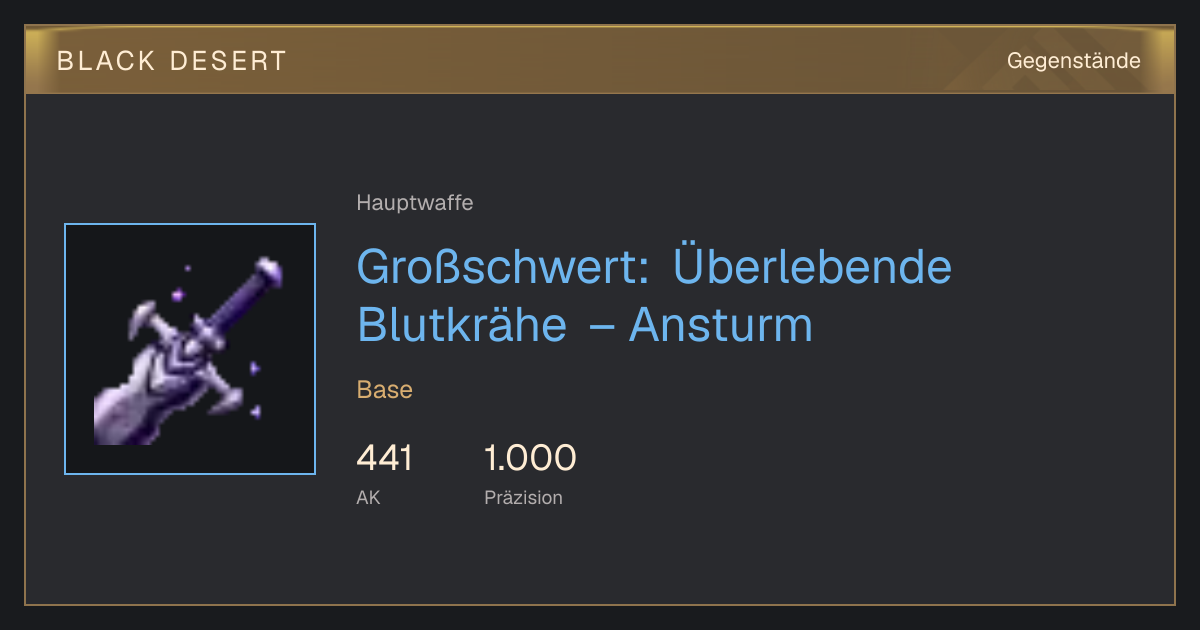This screenshot has width=1200, height=630.
Task: Click the 441 attack value
Action: (384, 459)
